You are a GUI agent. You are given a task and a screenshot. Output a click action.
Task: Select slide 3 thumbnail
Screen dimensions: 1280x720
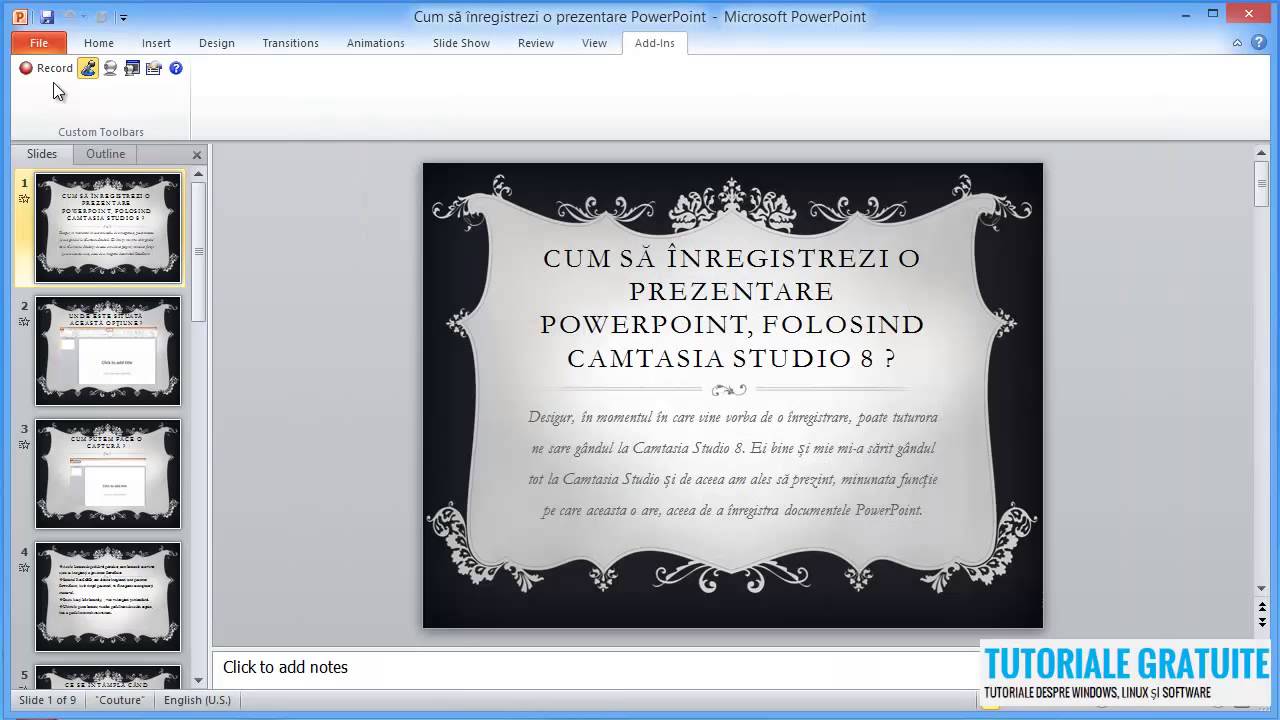coord(108,474)
